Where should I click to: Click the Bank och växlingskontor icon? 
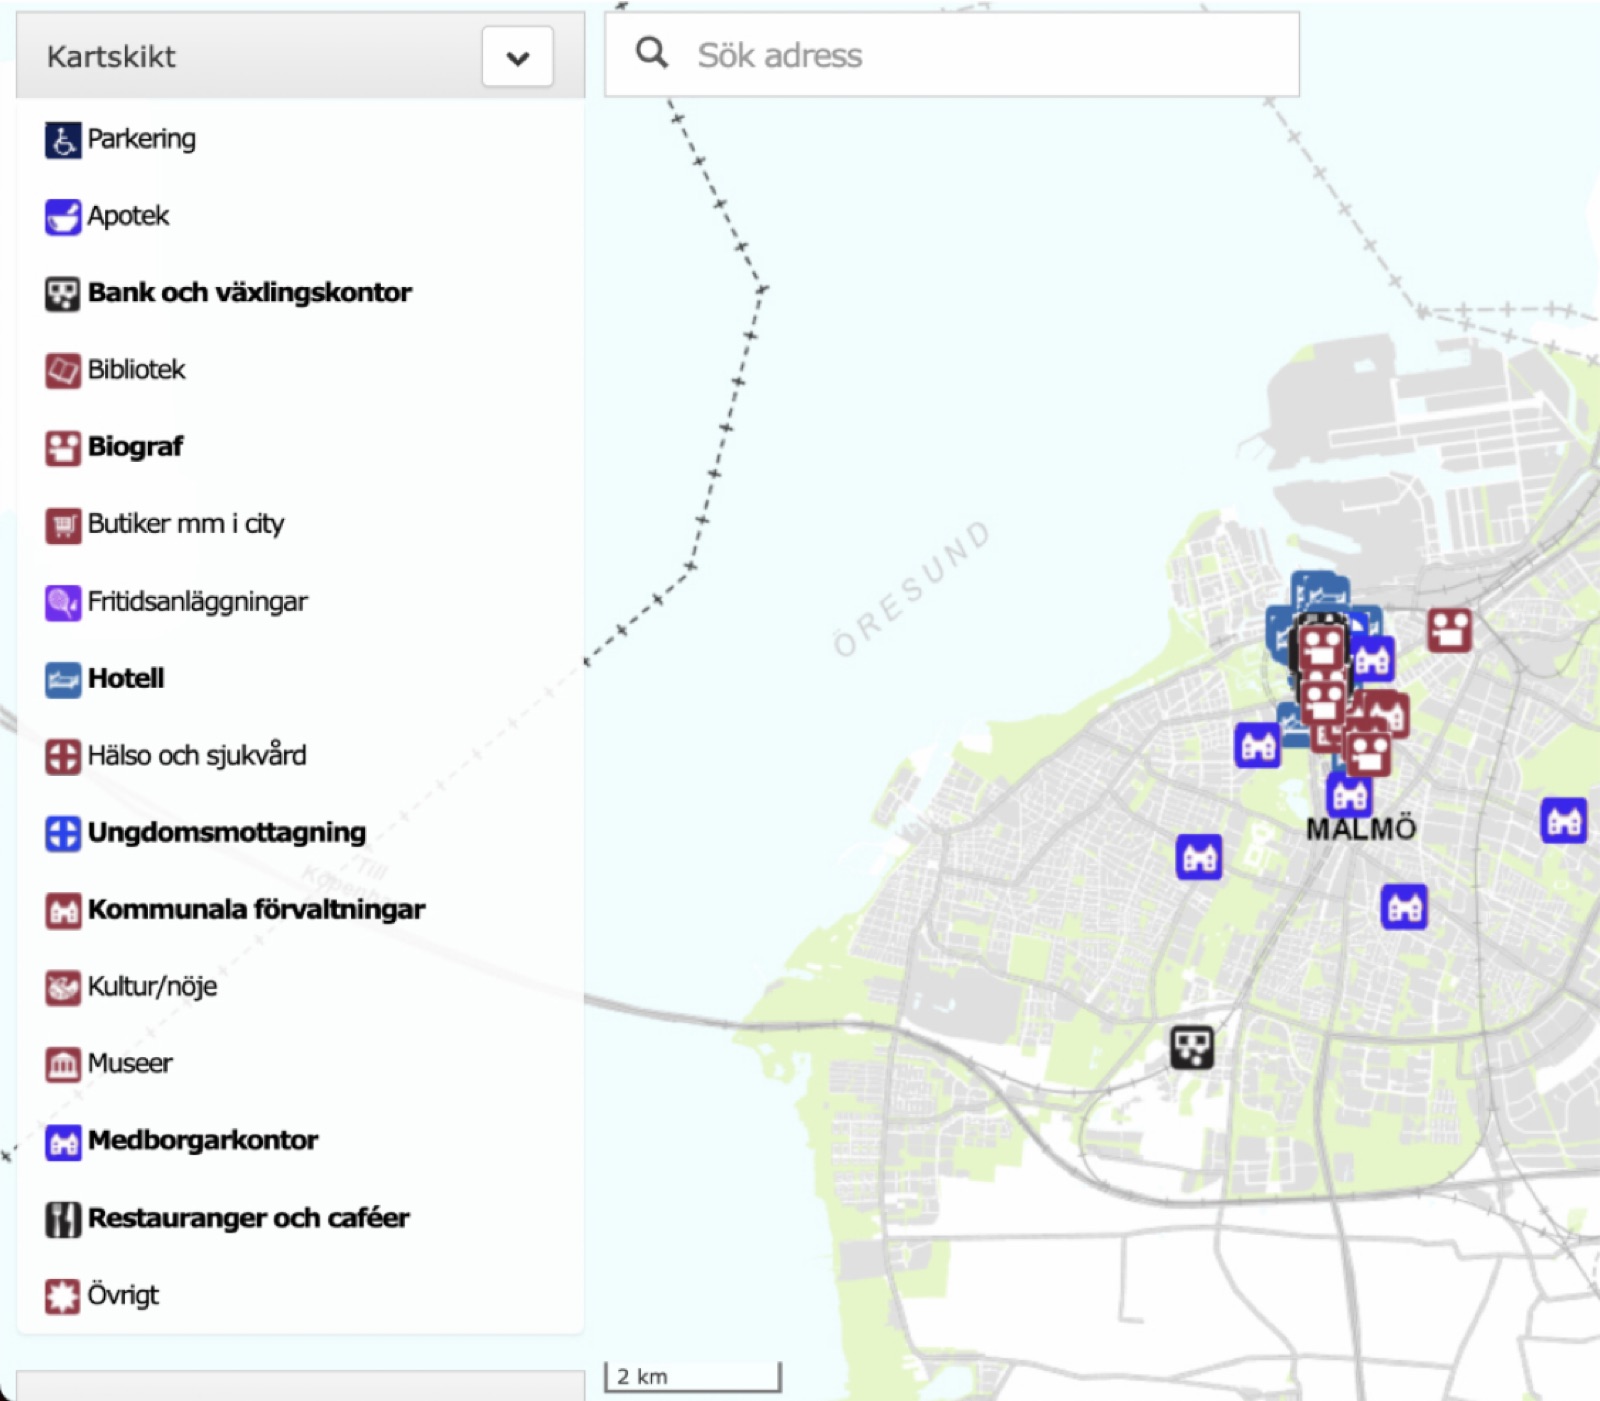[62, 294]
